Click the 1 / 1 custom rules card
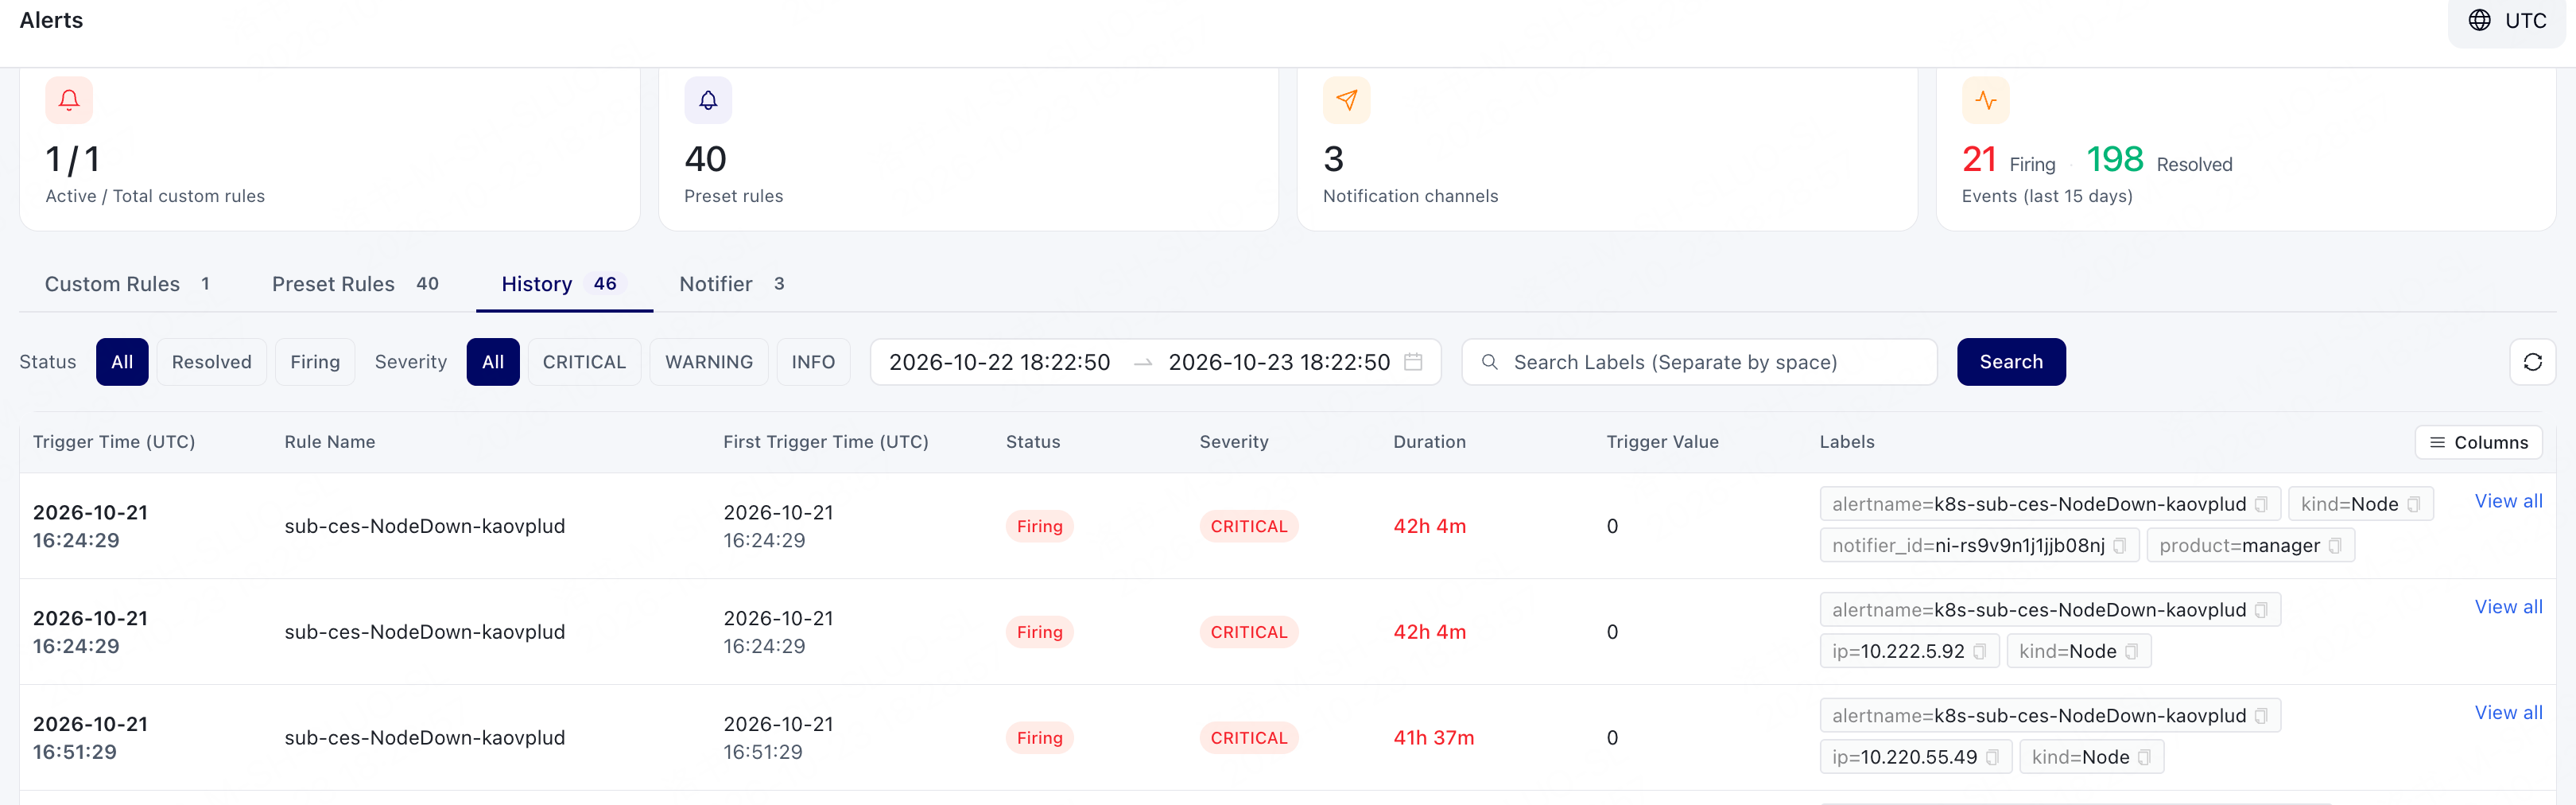 pyautogui.click(x=330, y=149)
